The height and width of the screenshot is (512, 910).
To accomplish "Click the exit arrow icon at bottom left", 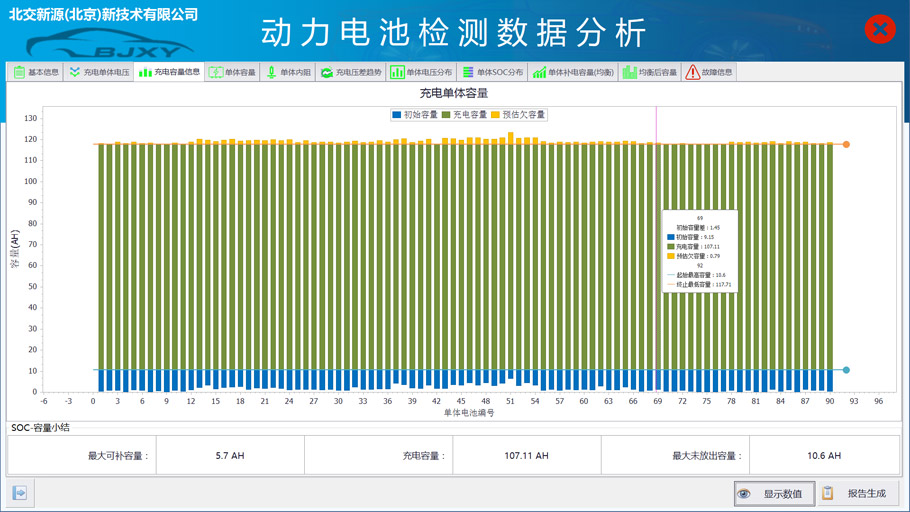I will [19, 492].
